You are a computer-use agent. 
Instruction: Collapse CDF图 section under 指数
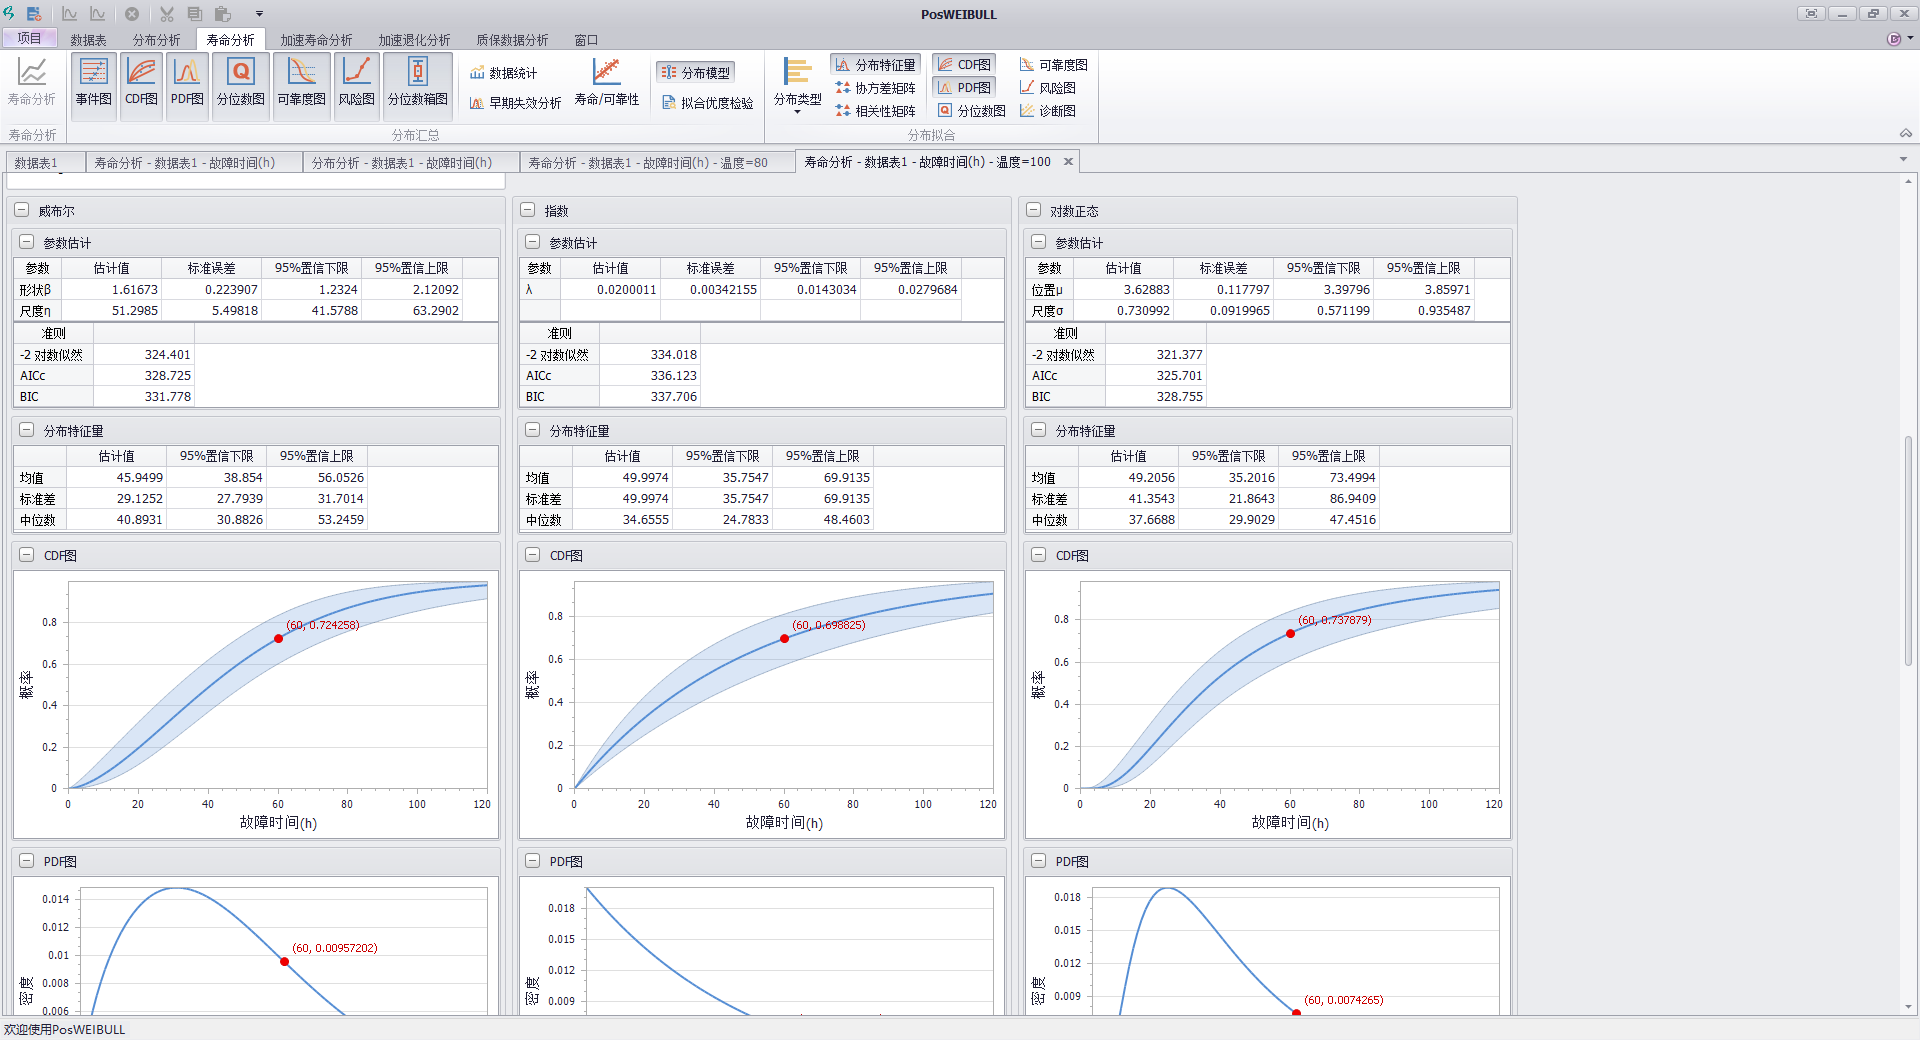(x=533, y=555)
